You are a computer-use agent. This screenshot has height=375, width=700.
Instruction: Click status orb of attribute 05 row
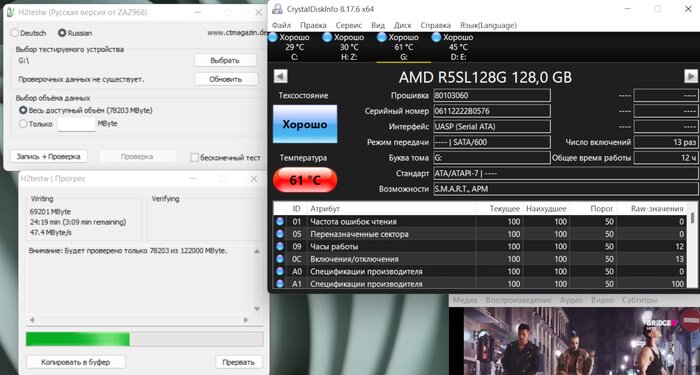[280, 234]
